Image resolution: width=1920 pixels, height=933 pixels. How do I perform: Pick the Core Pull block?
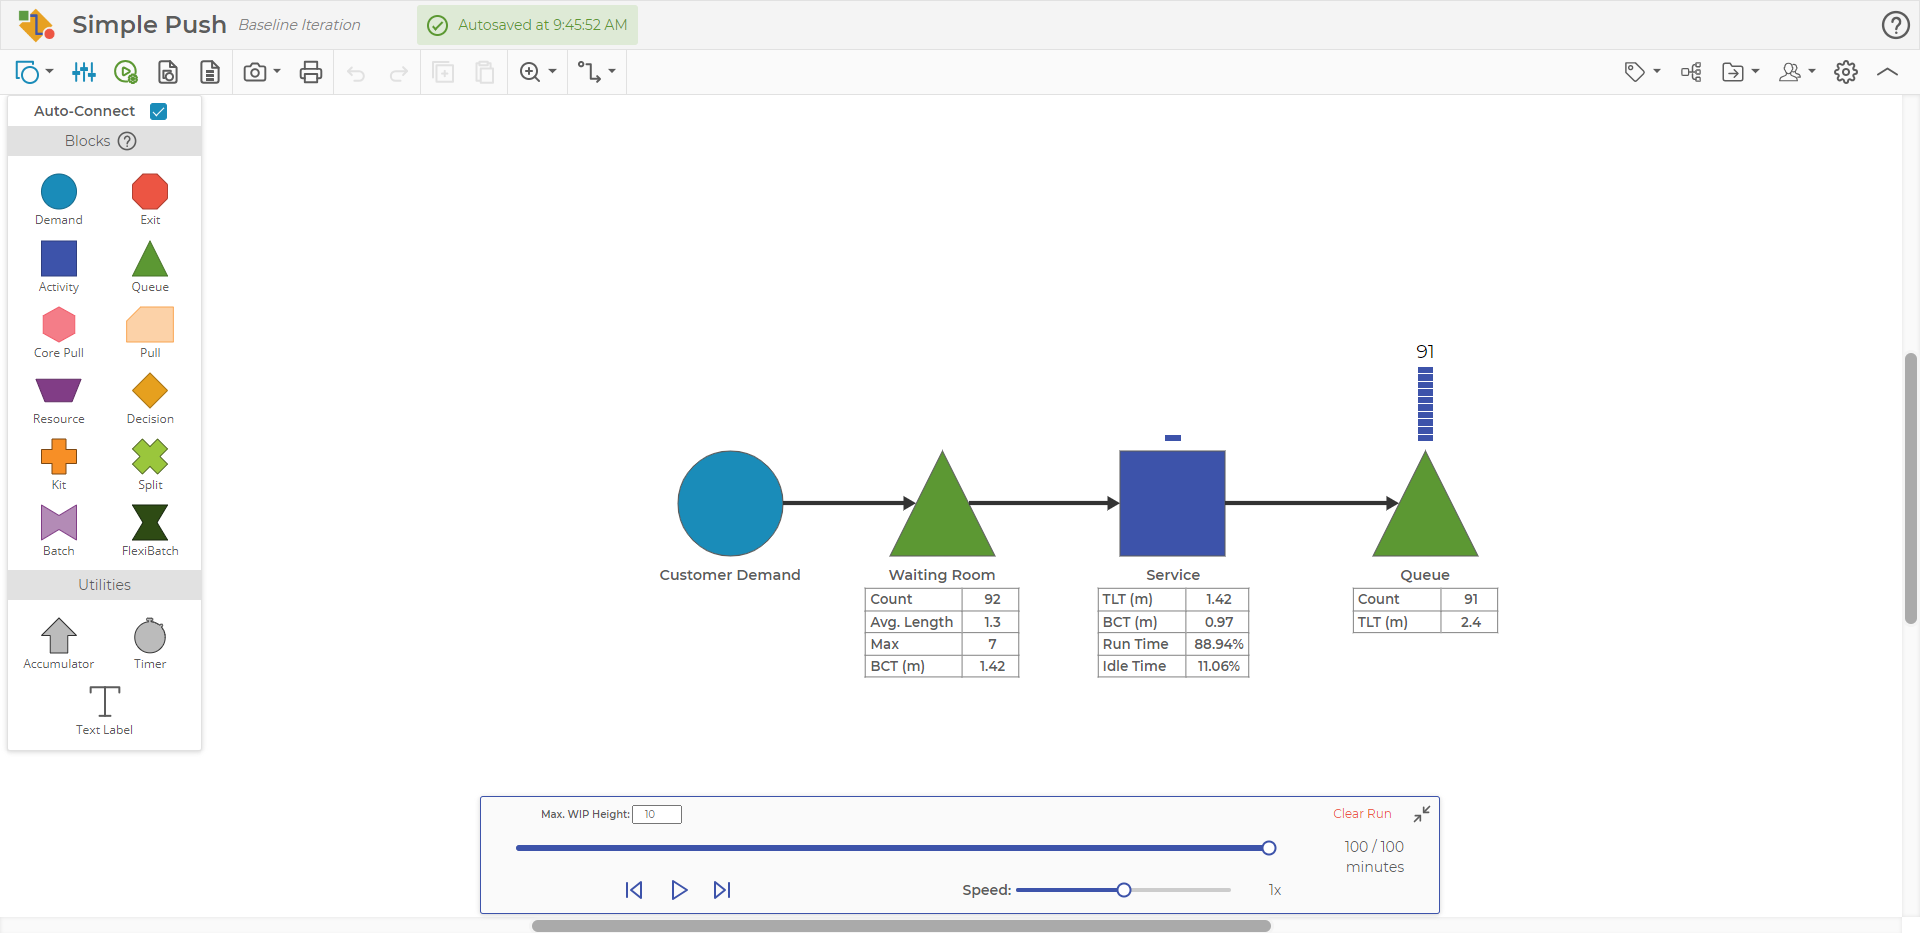click(x=58, y=325)
